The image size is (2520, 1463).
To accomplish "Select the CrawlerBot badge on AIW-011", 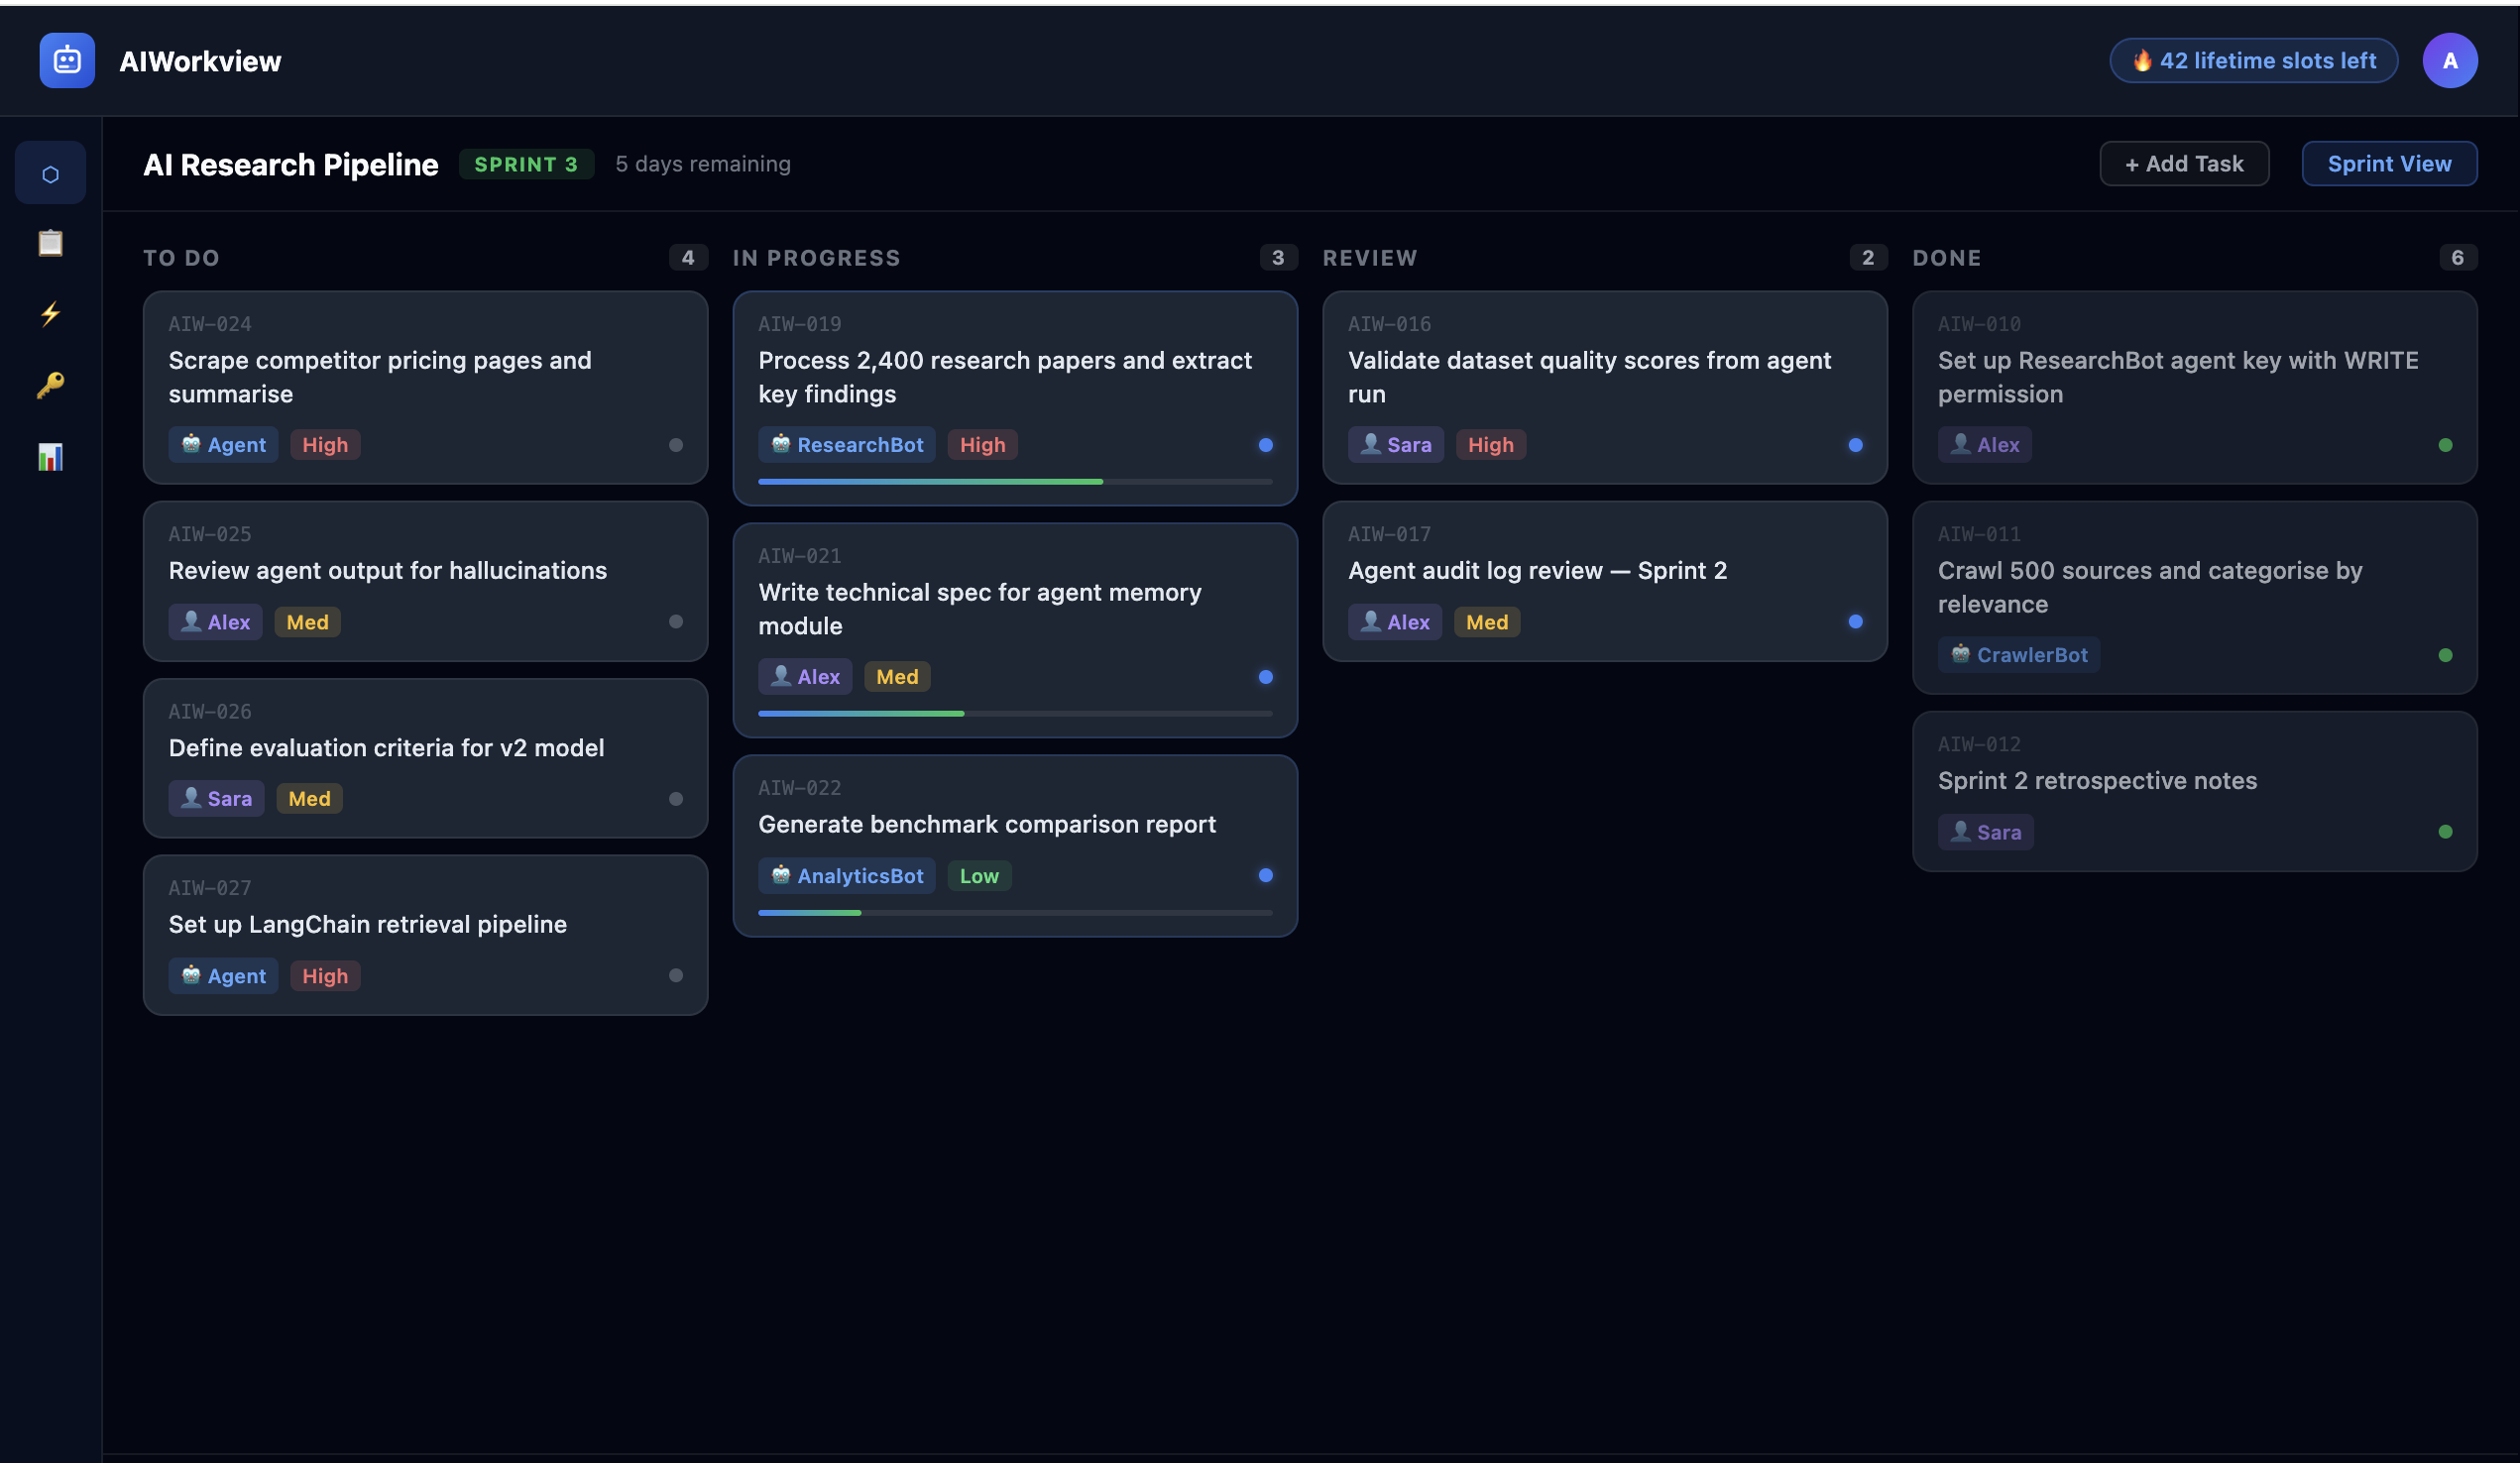I will coord(2019,655).
